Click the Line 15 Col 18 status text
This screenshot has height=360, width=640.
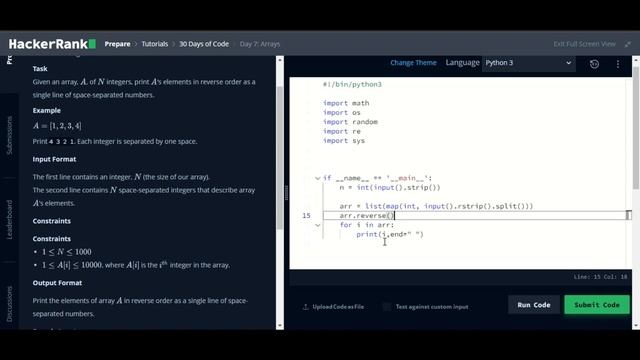[x=600, y=277]
